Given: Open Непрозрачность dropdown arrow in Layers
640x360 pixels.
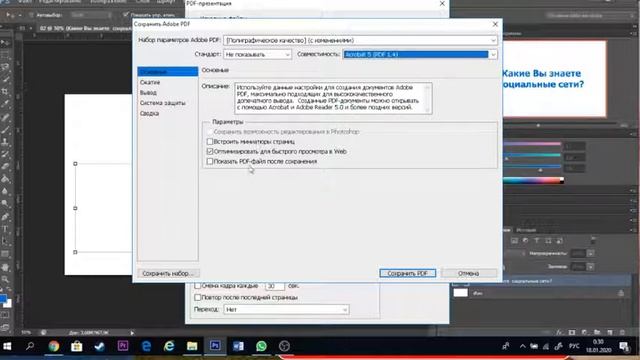Looking at the screenshot, I should click(x=590, y=253).
